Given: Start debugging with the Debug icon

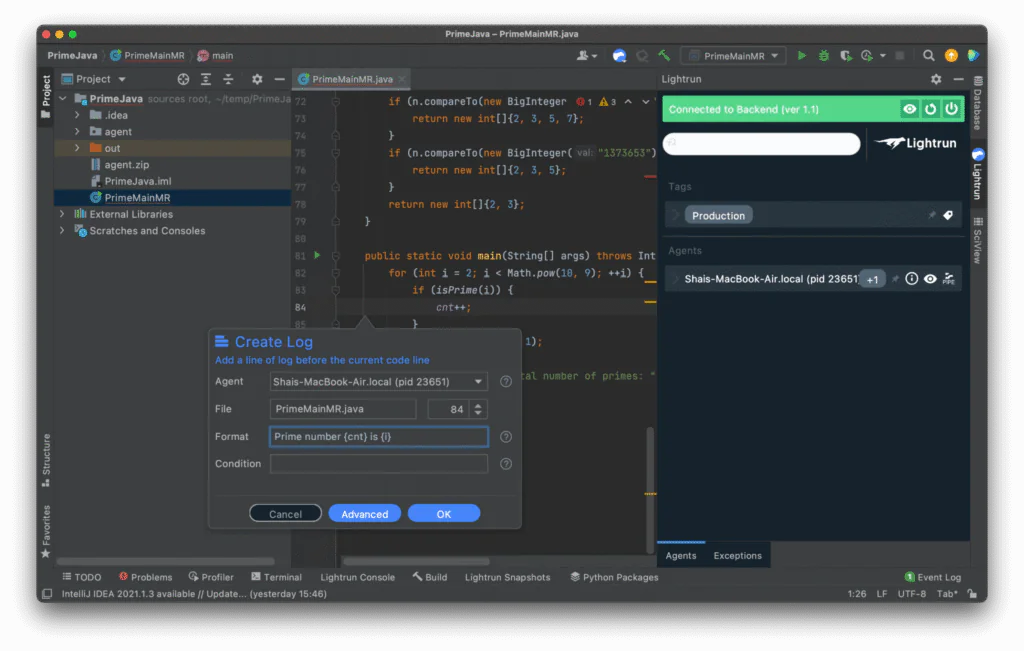Looking at the screenshot, I should [x=824, y=55].
